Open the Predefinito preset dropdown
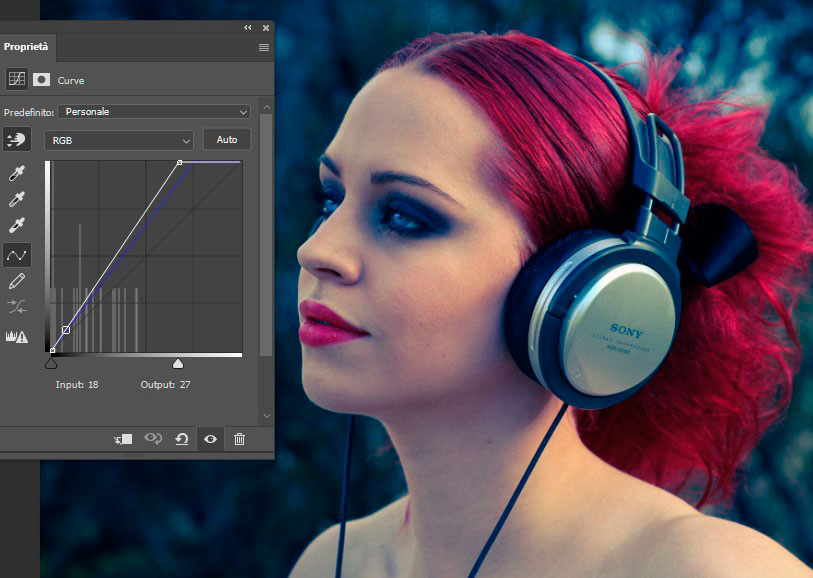813x578 pixels. (x=155, y=111)
